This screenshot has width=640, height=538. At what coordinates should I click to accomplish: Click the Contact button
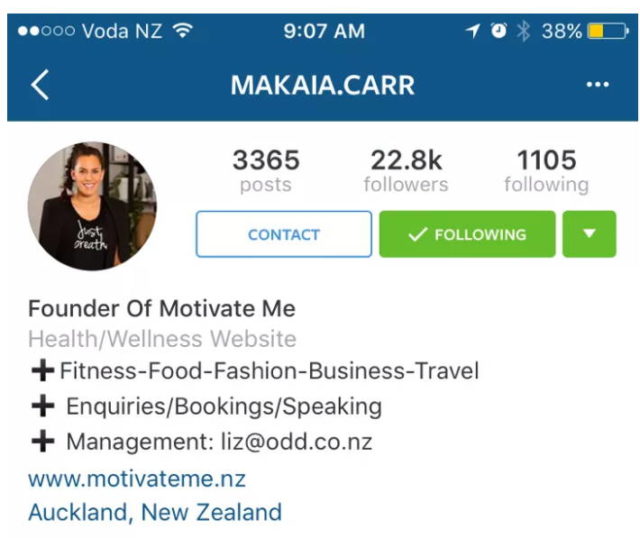[284, 234]
